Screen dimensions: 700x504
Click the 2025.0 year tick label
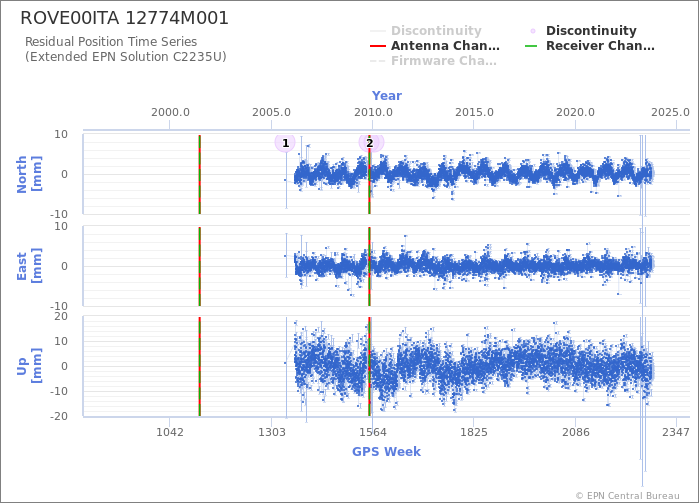click(670, 112)
